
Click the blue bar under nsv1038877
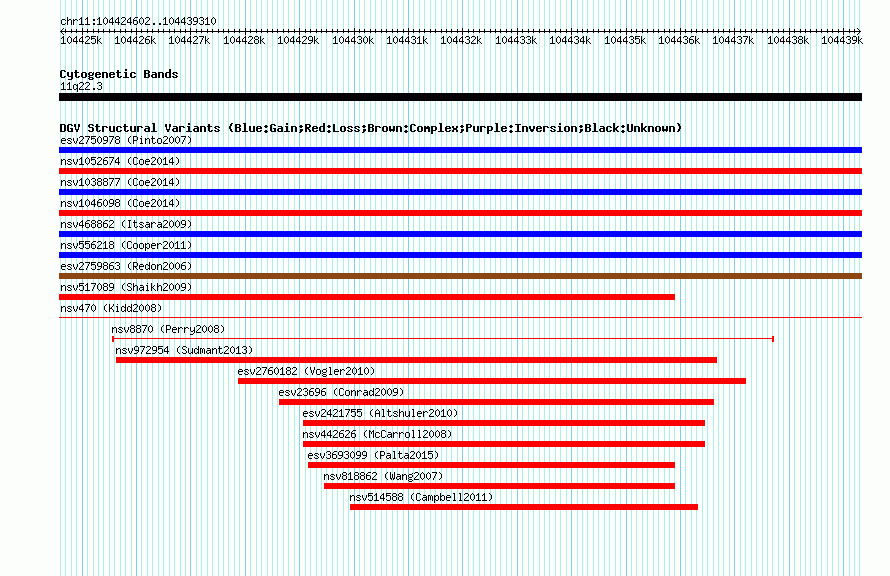coord(460,192)
